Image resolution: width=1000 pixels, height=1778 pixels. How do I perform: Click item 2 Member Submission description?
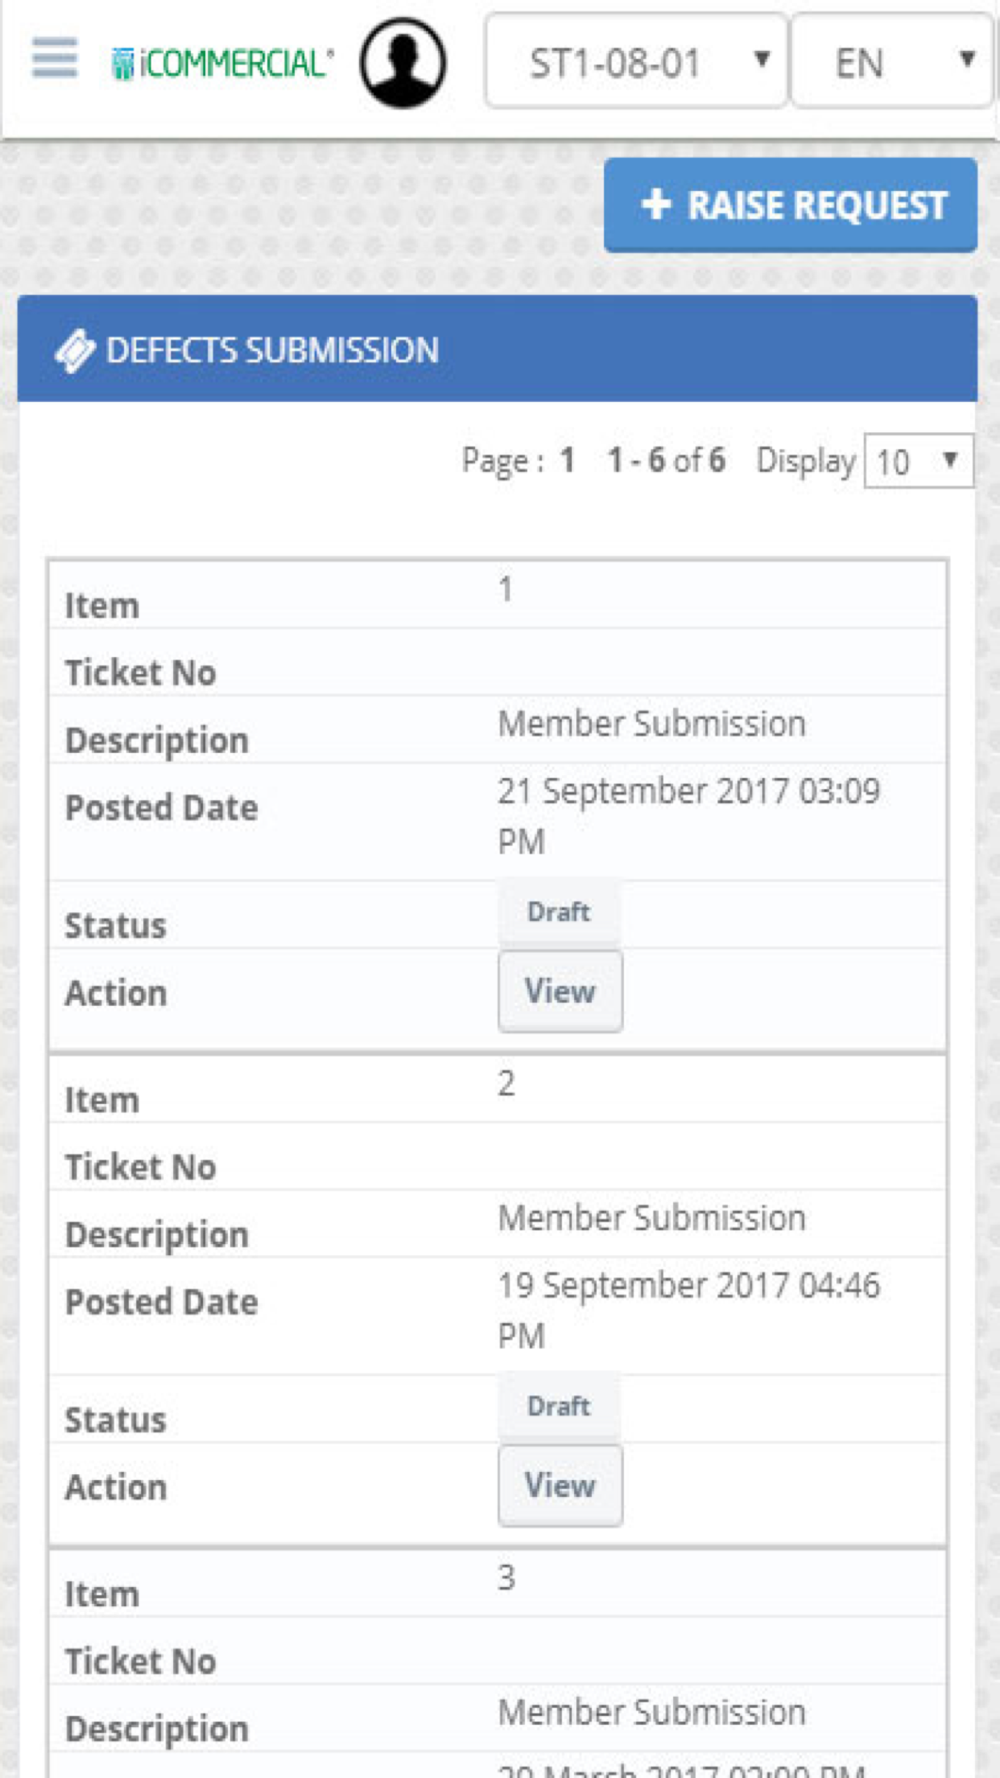[651, 1218]
